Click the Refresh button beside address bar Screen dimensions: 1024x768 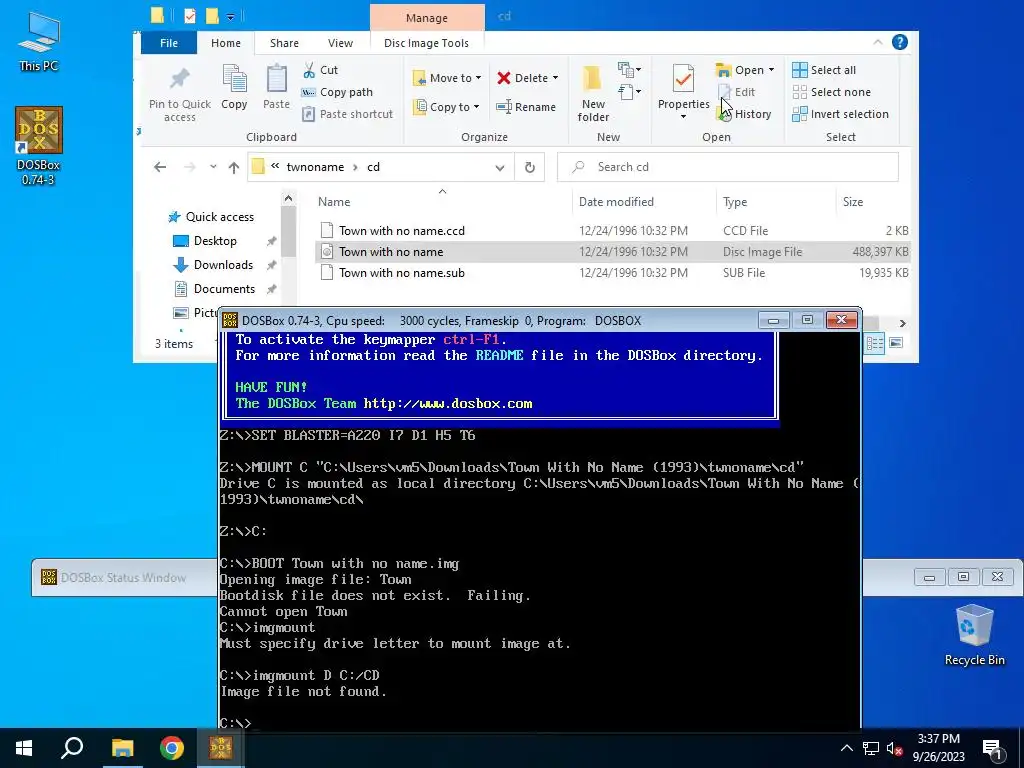coord(530,167)
